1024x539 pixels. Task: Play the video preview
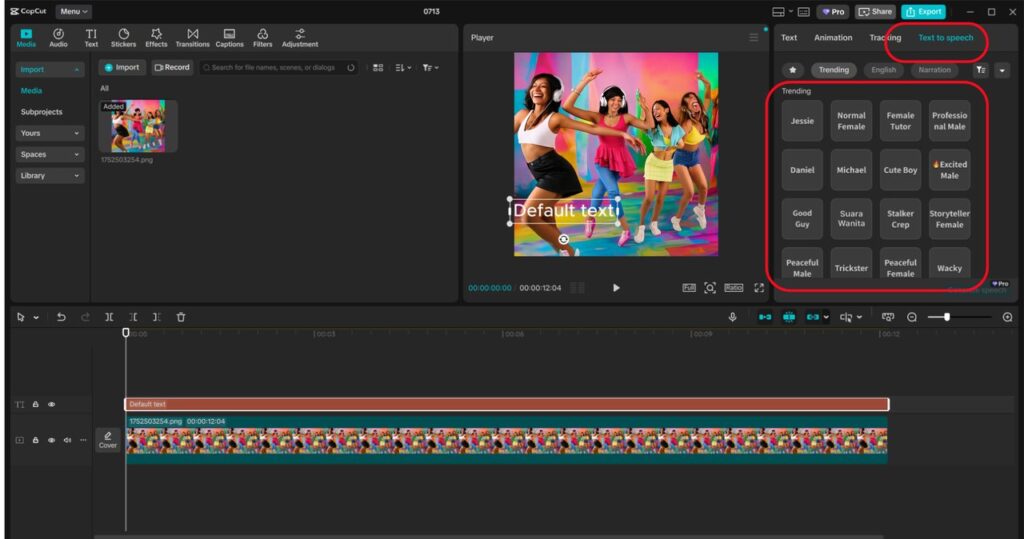[x=616, y=288]
